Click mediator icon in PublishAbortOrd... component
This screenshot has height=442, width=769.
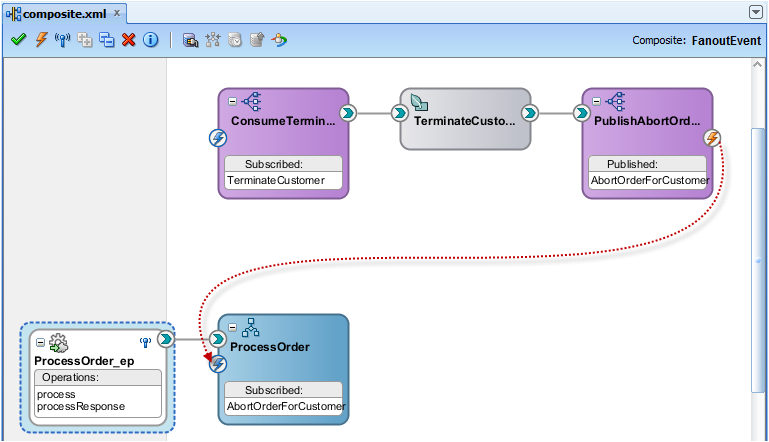(x=615, y=101)
